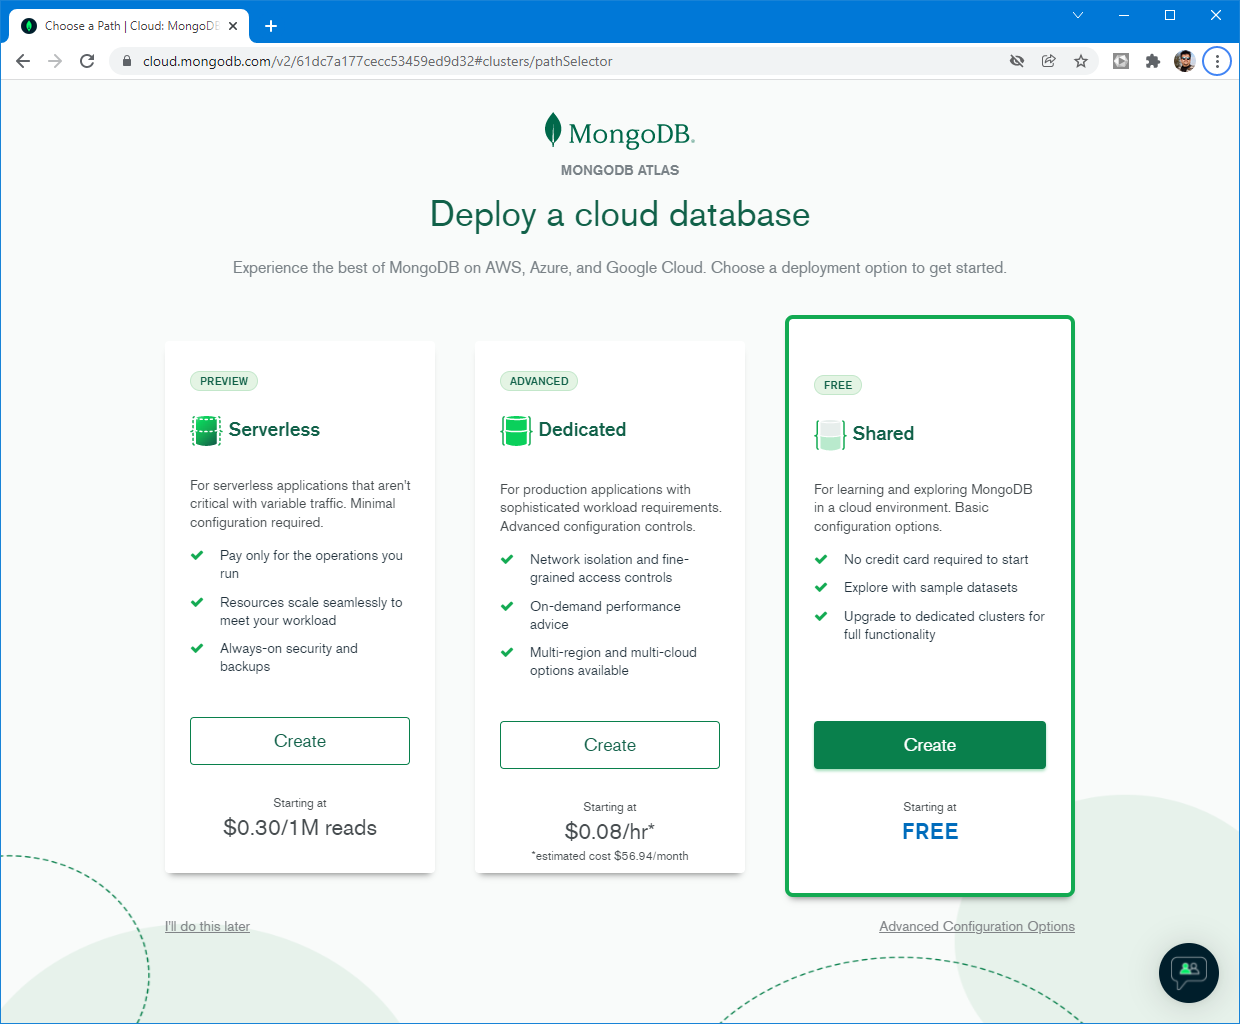Open the browser extensions puzzle icon

(x=1152, y=61)
